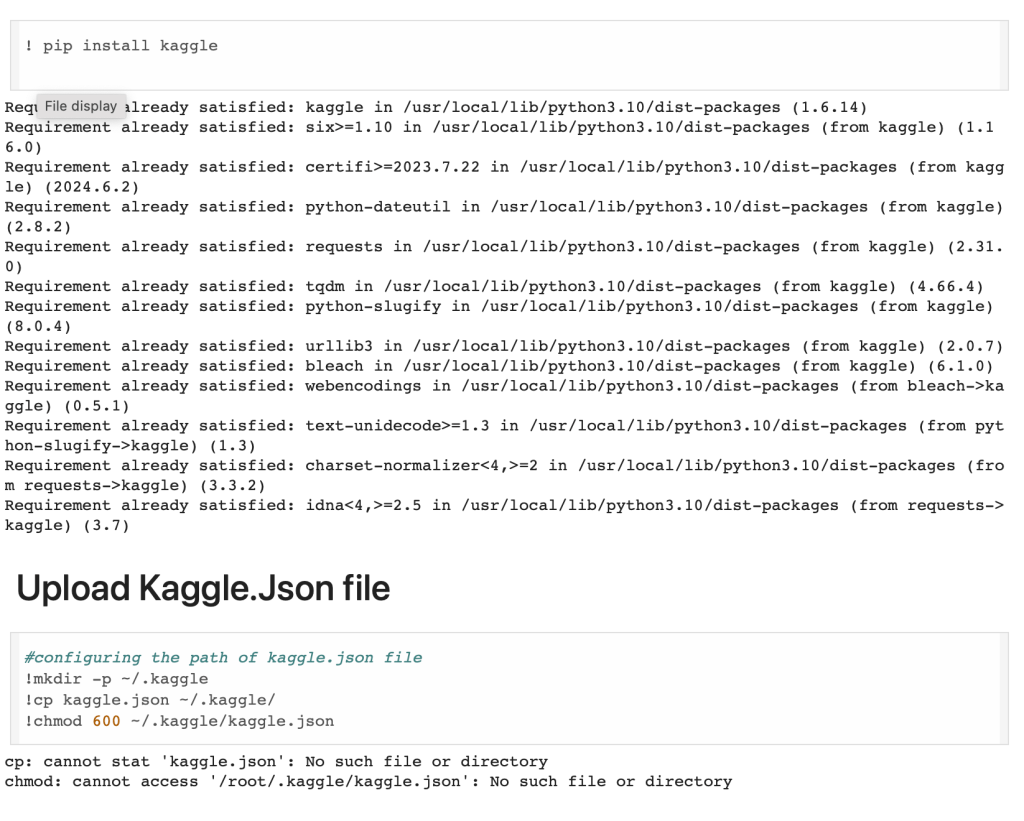The image size is (1024, 821).
Task: Click the mkdir -p ~/.kaggle command line
Action: [116, 679]
